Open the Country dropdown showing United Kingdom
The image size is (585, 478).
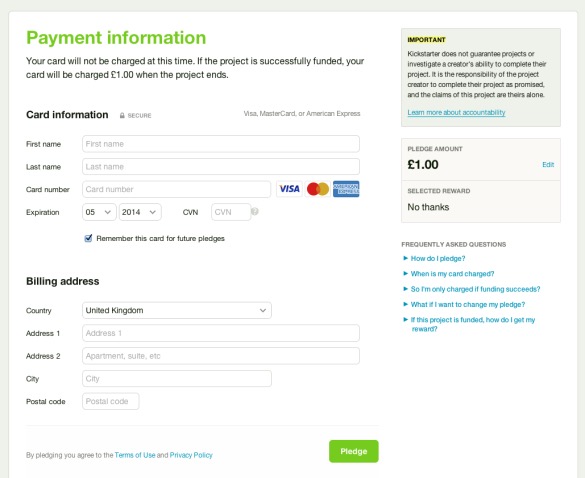point(177,310)
